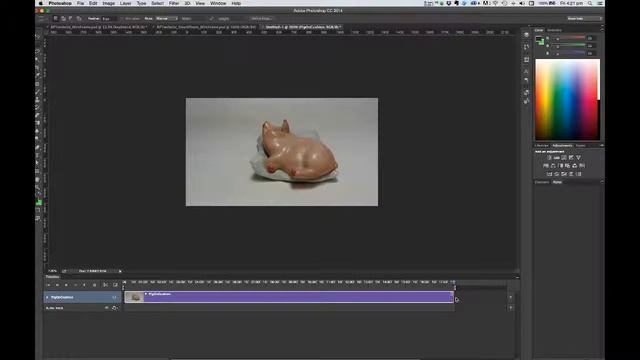Click the green G slider in Color panel
The image size is (640, 360).
tap(570, 45)
